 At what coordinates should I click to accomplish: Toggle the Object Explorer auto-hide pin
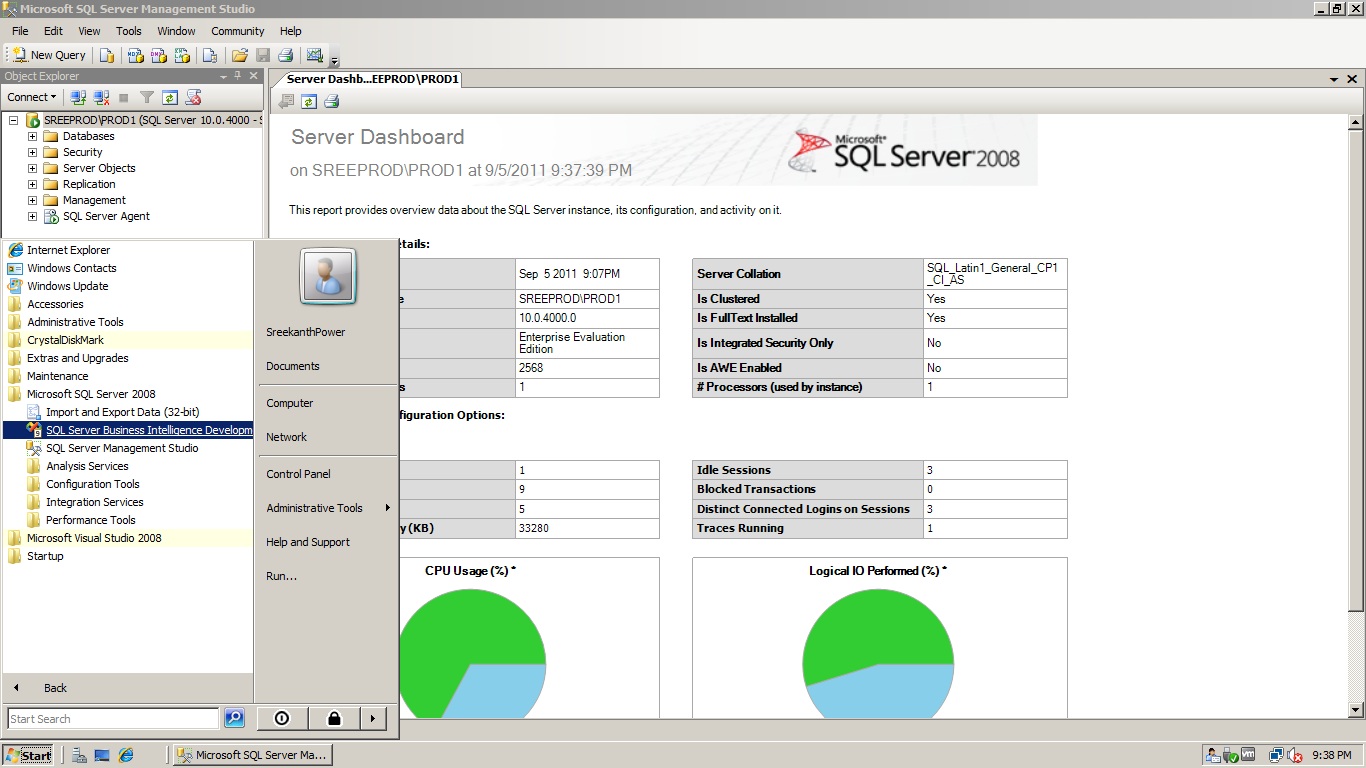[238, 76]
